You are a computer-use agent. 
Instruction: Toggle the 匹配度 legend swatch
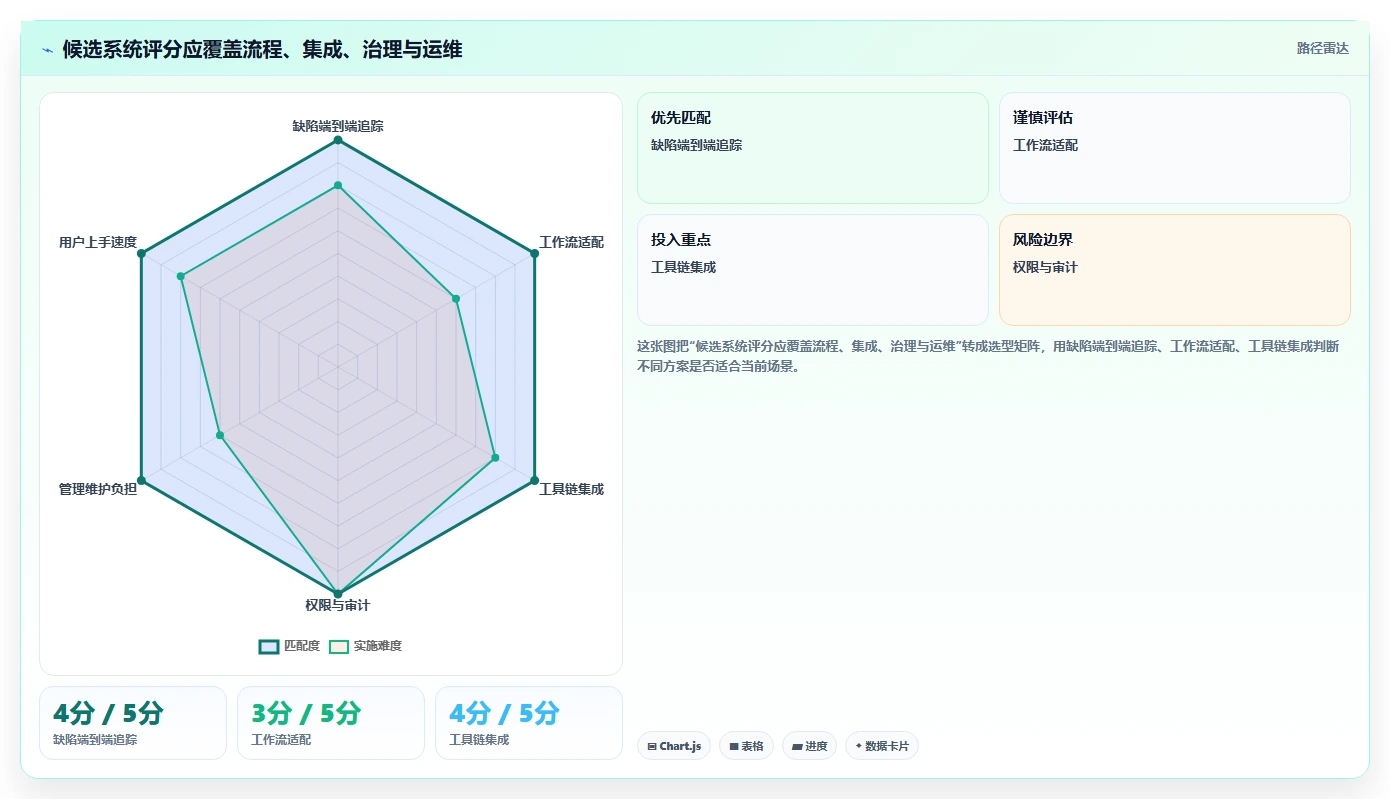click(x=269, y=646)
